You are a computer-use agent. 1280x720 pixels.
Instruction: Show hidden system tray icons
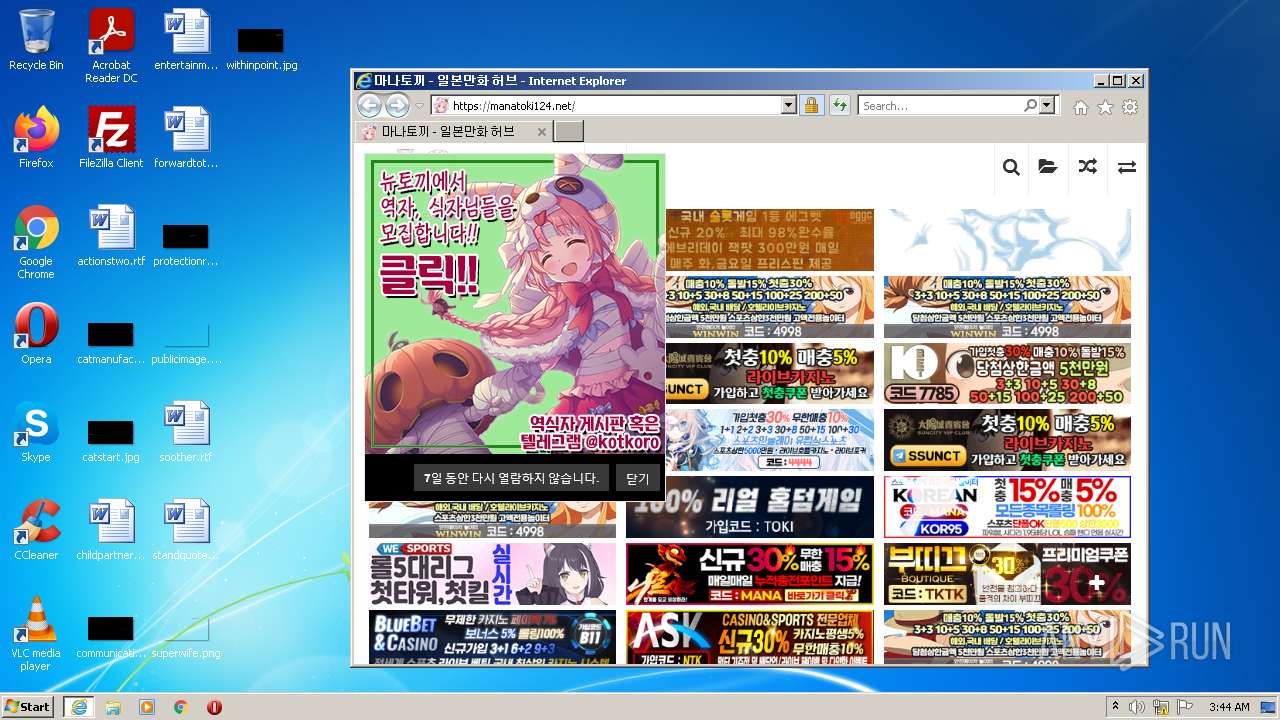(1115, 707)
